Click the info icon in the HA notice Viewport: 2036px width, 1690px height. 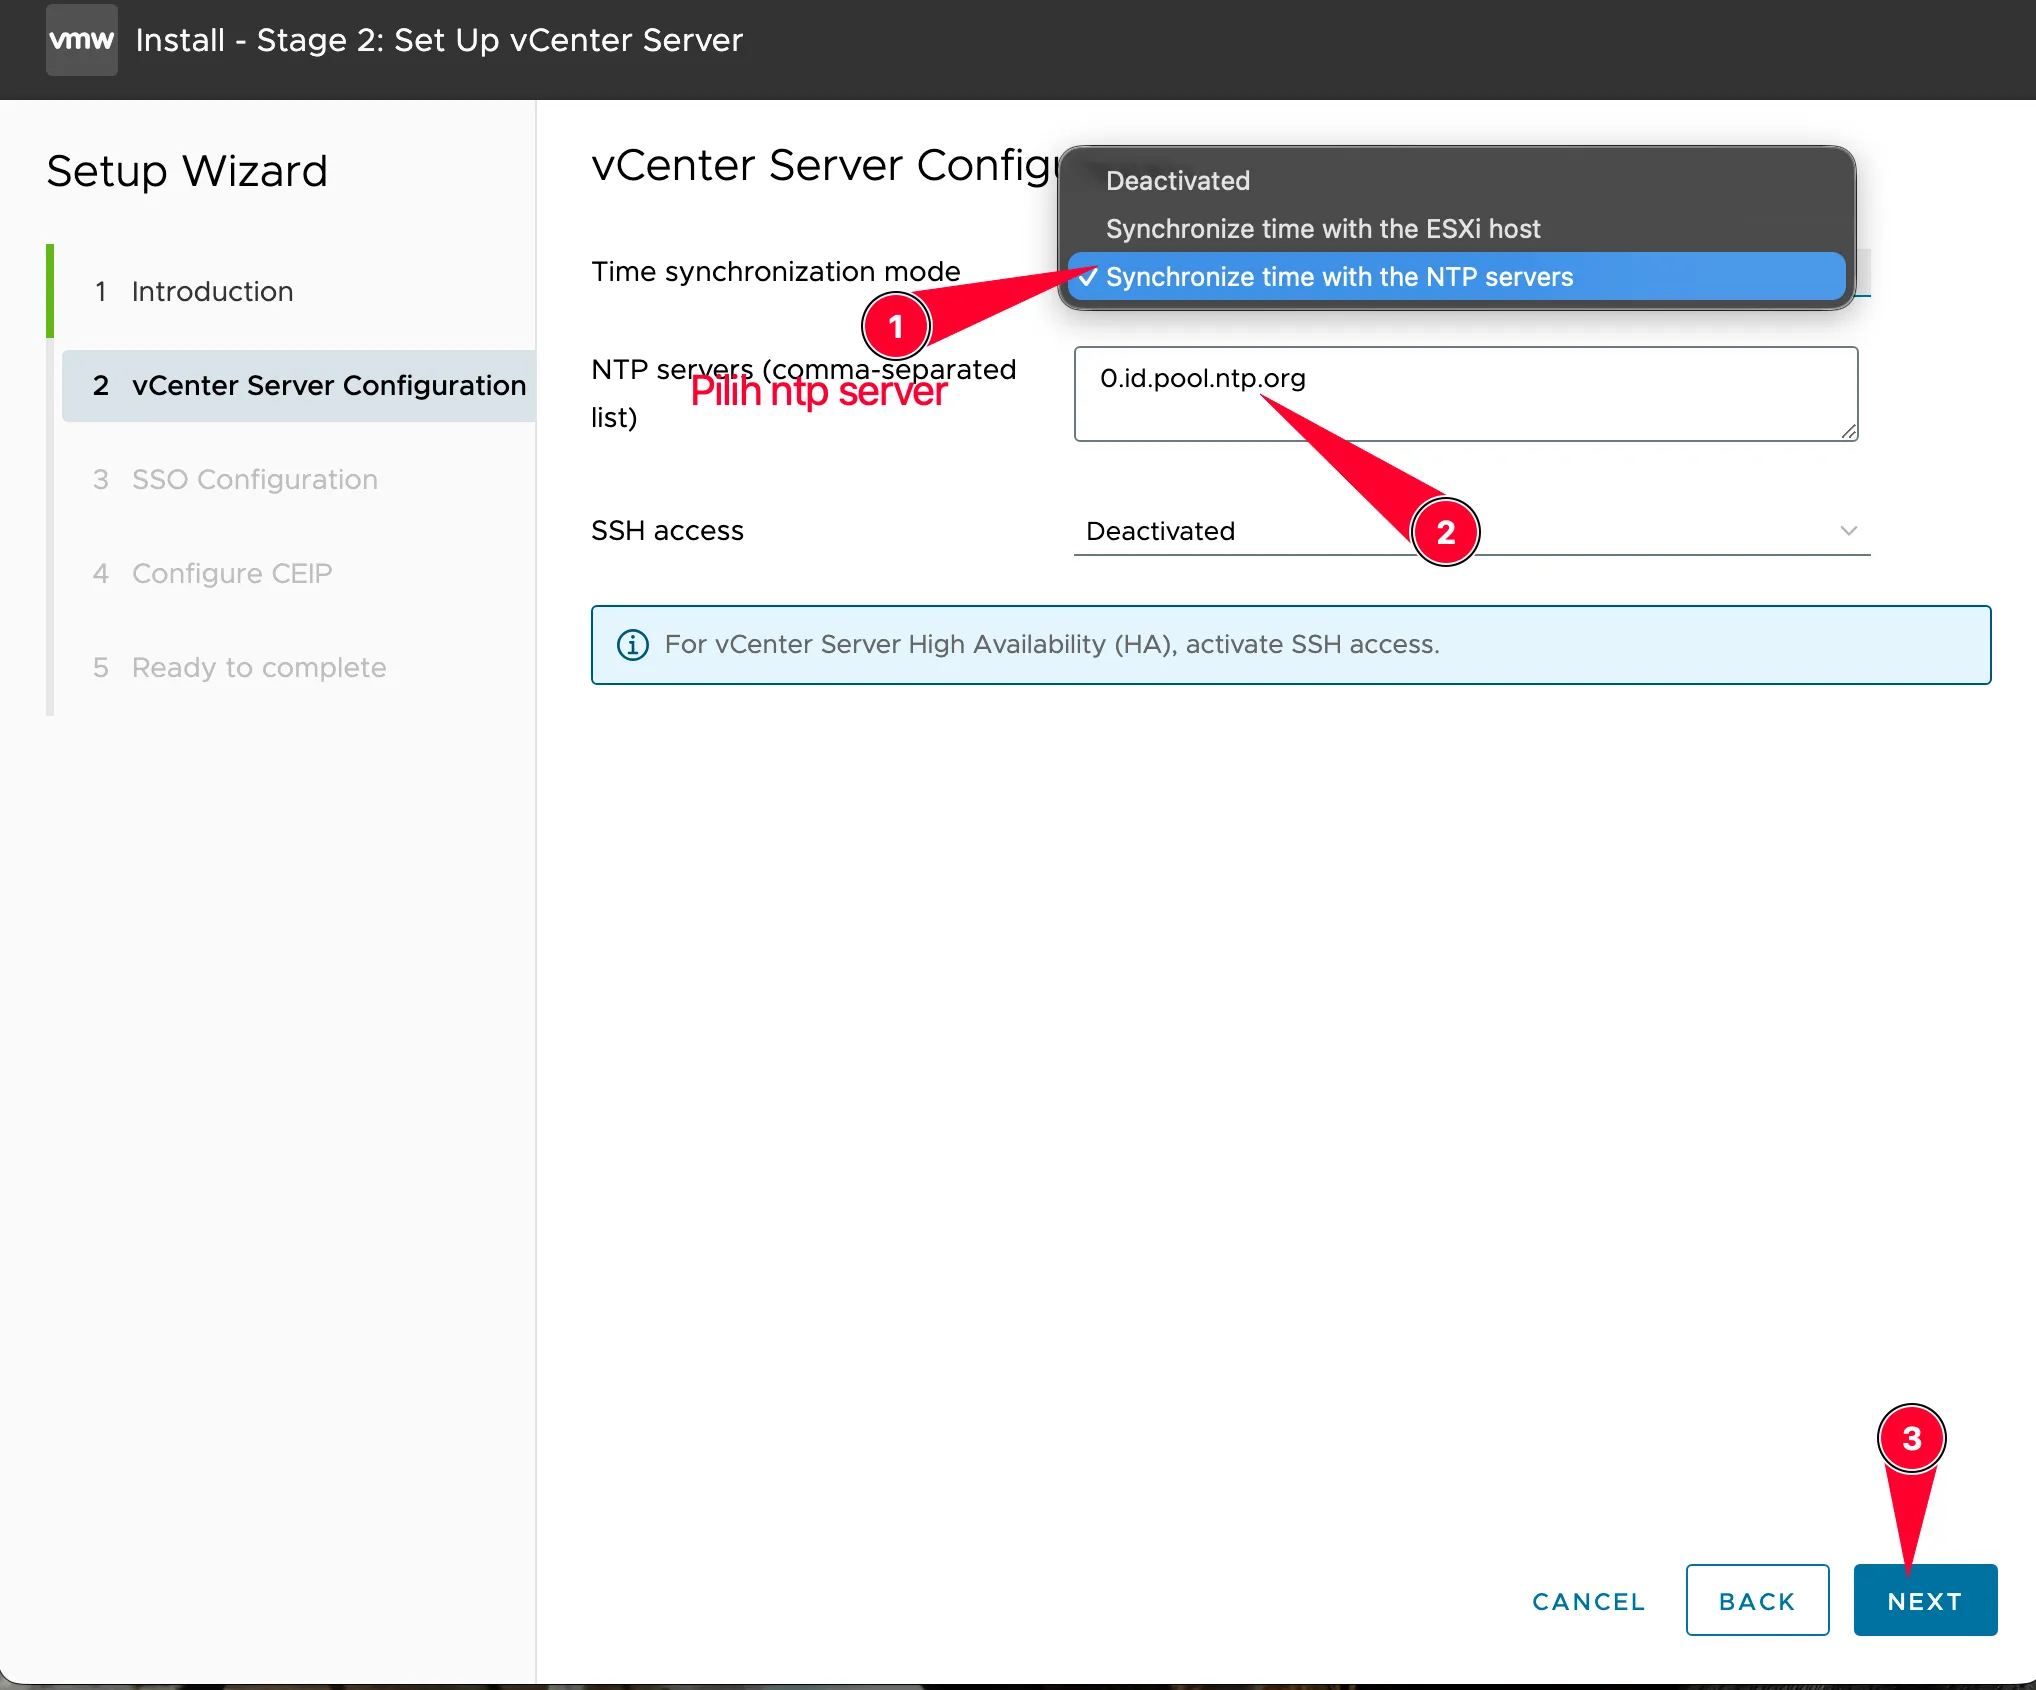tap(632, 645)
